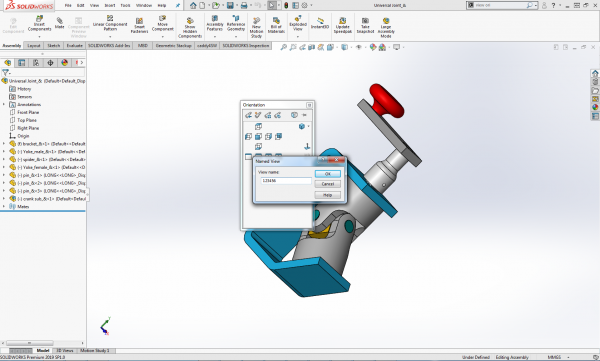600x361 pixels.
Task: Open the Tools menu
Action: (125, 5)
